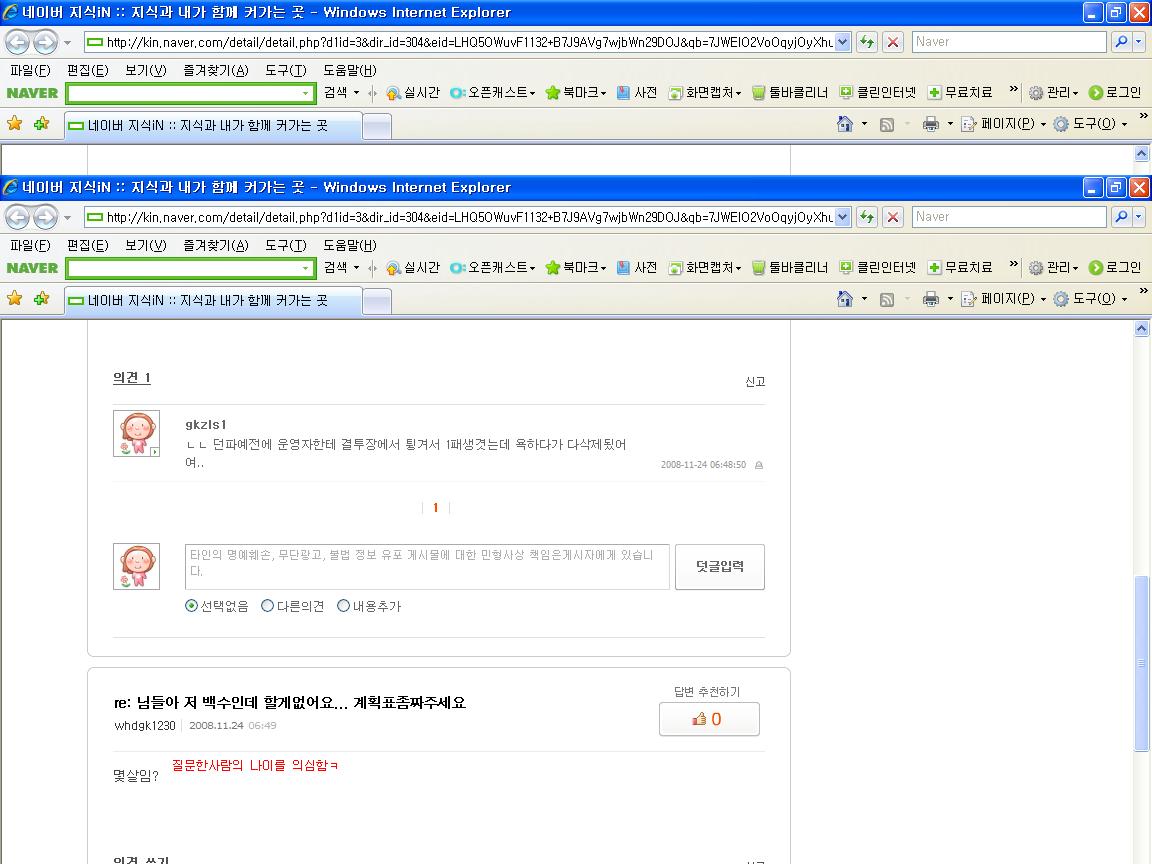This screenshot has height=864, width=1152.
Task: Click the 신고 report link
Action: 755,381
